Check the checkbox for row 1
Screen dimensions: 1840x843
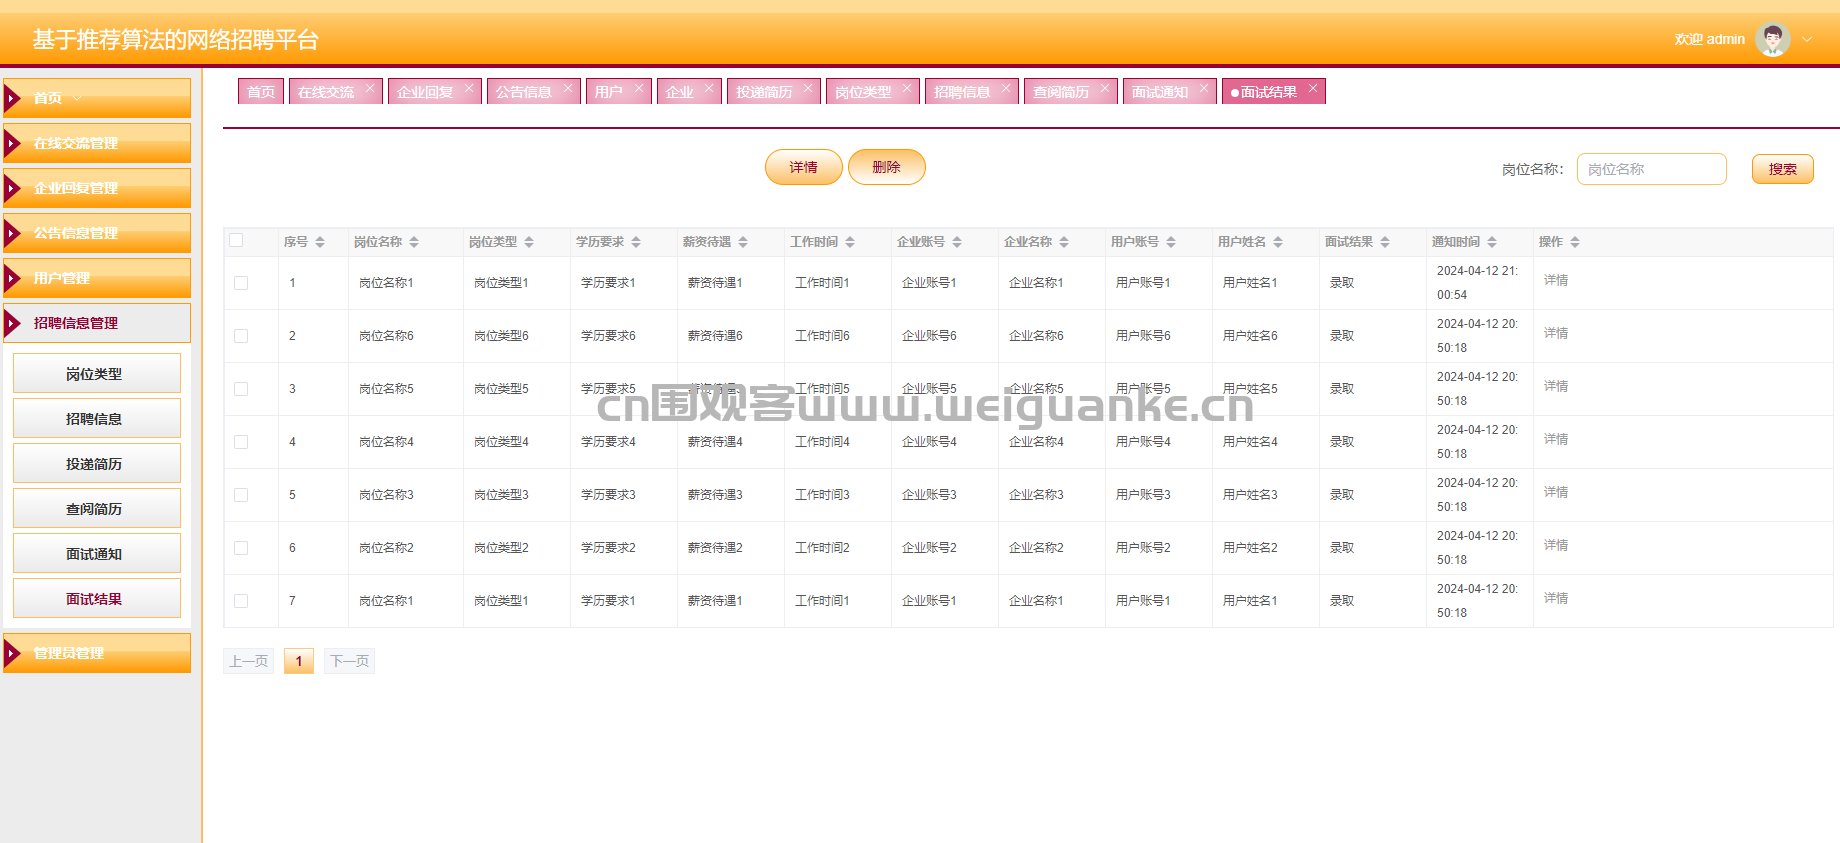tap(241, 283)
